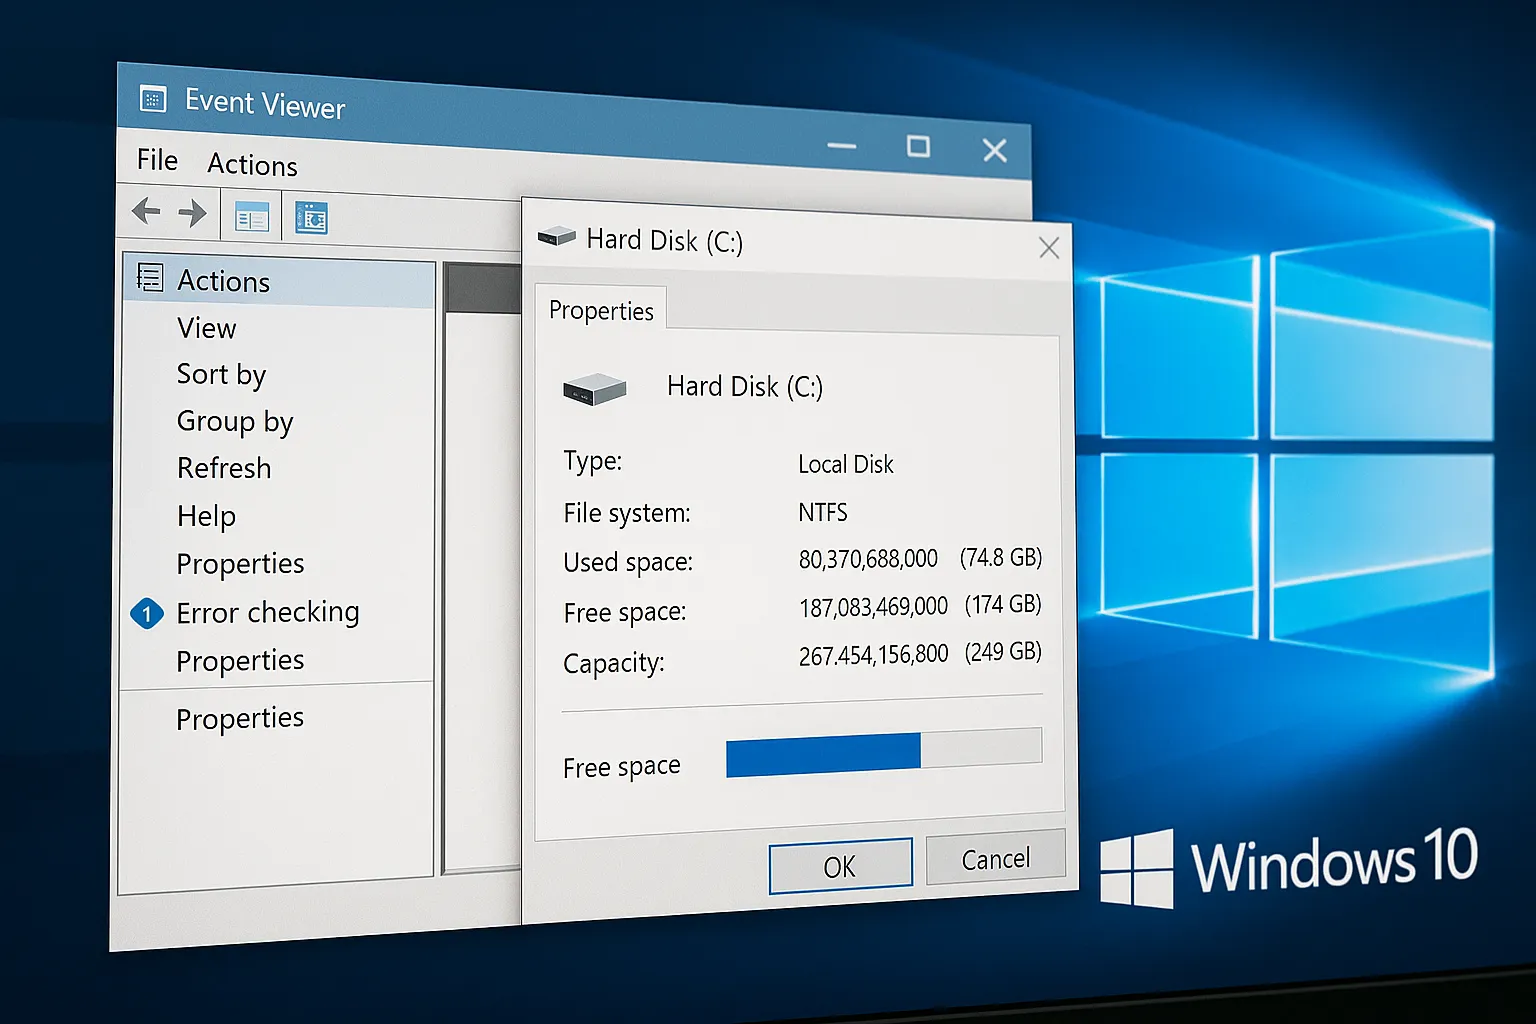Screen dimensions: 1536x1024
Task: Click the Event Viewer window title text
Action: click(265, 103)
